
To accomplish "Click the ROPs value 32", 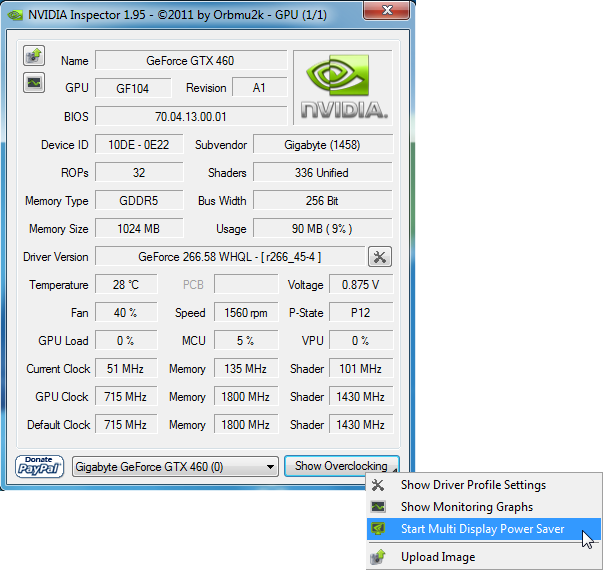I will point(139,173).
